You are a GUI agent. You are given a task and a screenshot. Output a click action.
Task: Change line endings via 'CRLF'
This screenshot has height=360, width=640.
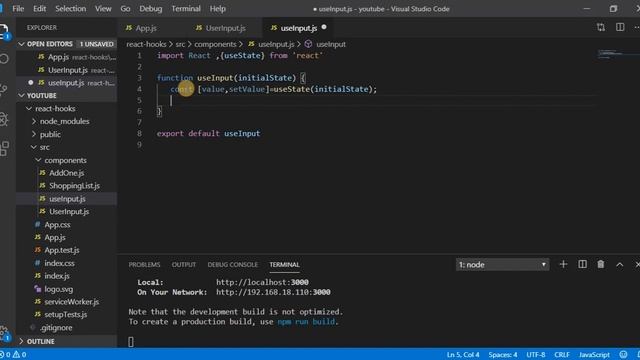pos(562,355)
